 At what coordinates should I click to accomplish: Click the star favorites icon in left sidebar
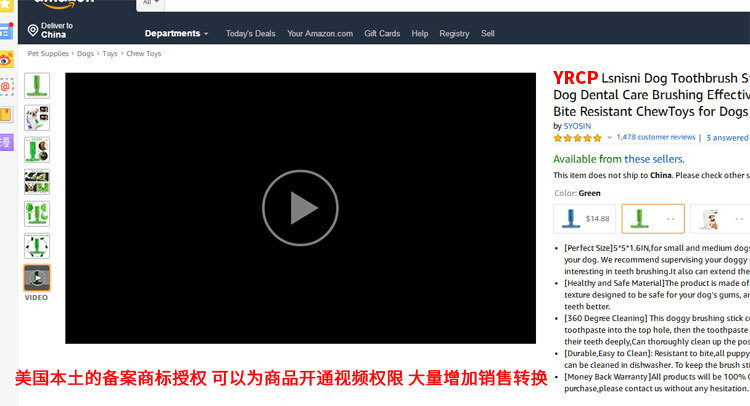tap(6, 4)
